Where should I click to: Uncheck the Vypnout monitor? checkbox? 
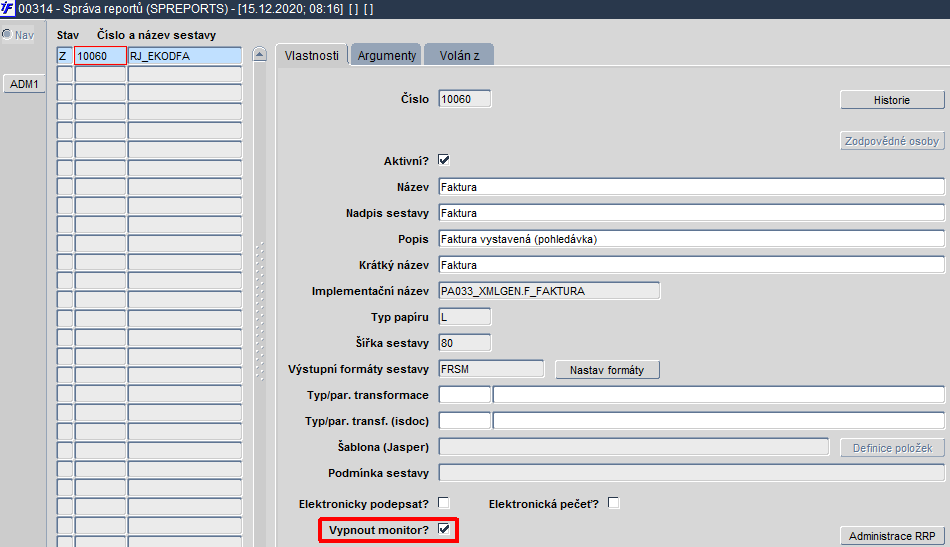click(443, 529)
